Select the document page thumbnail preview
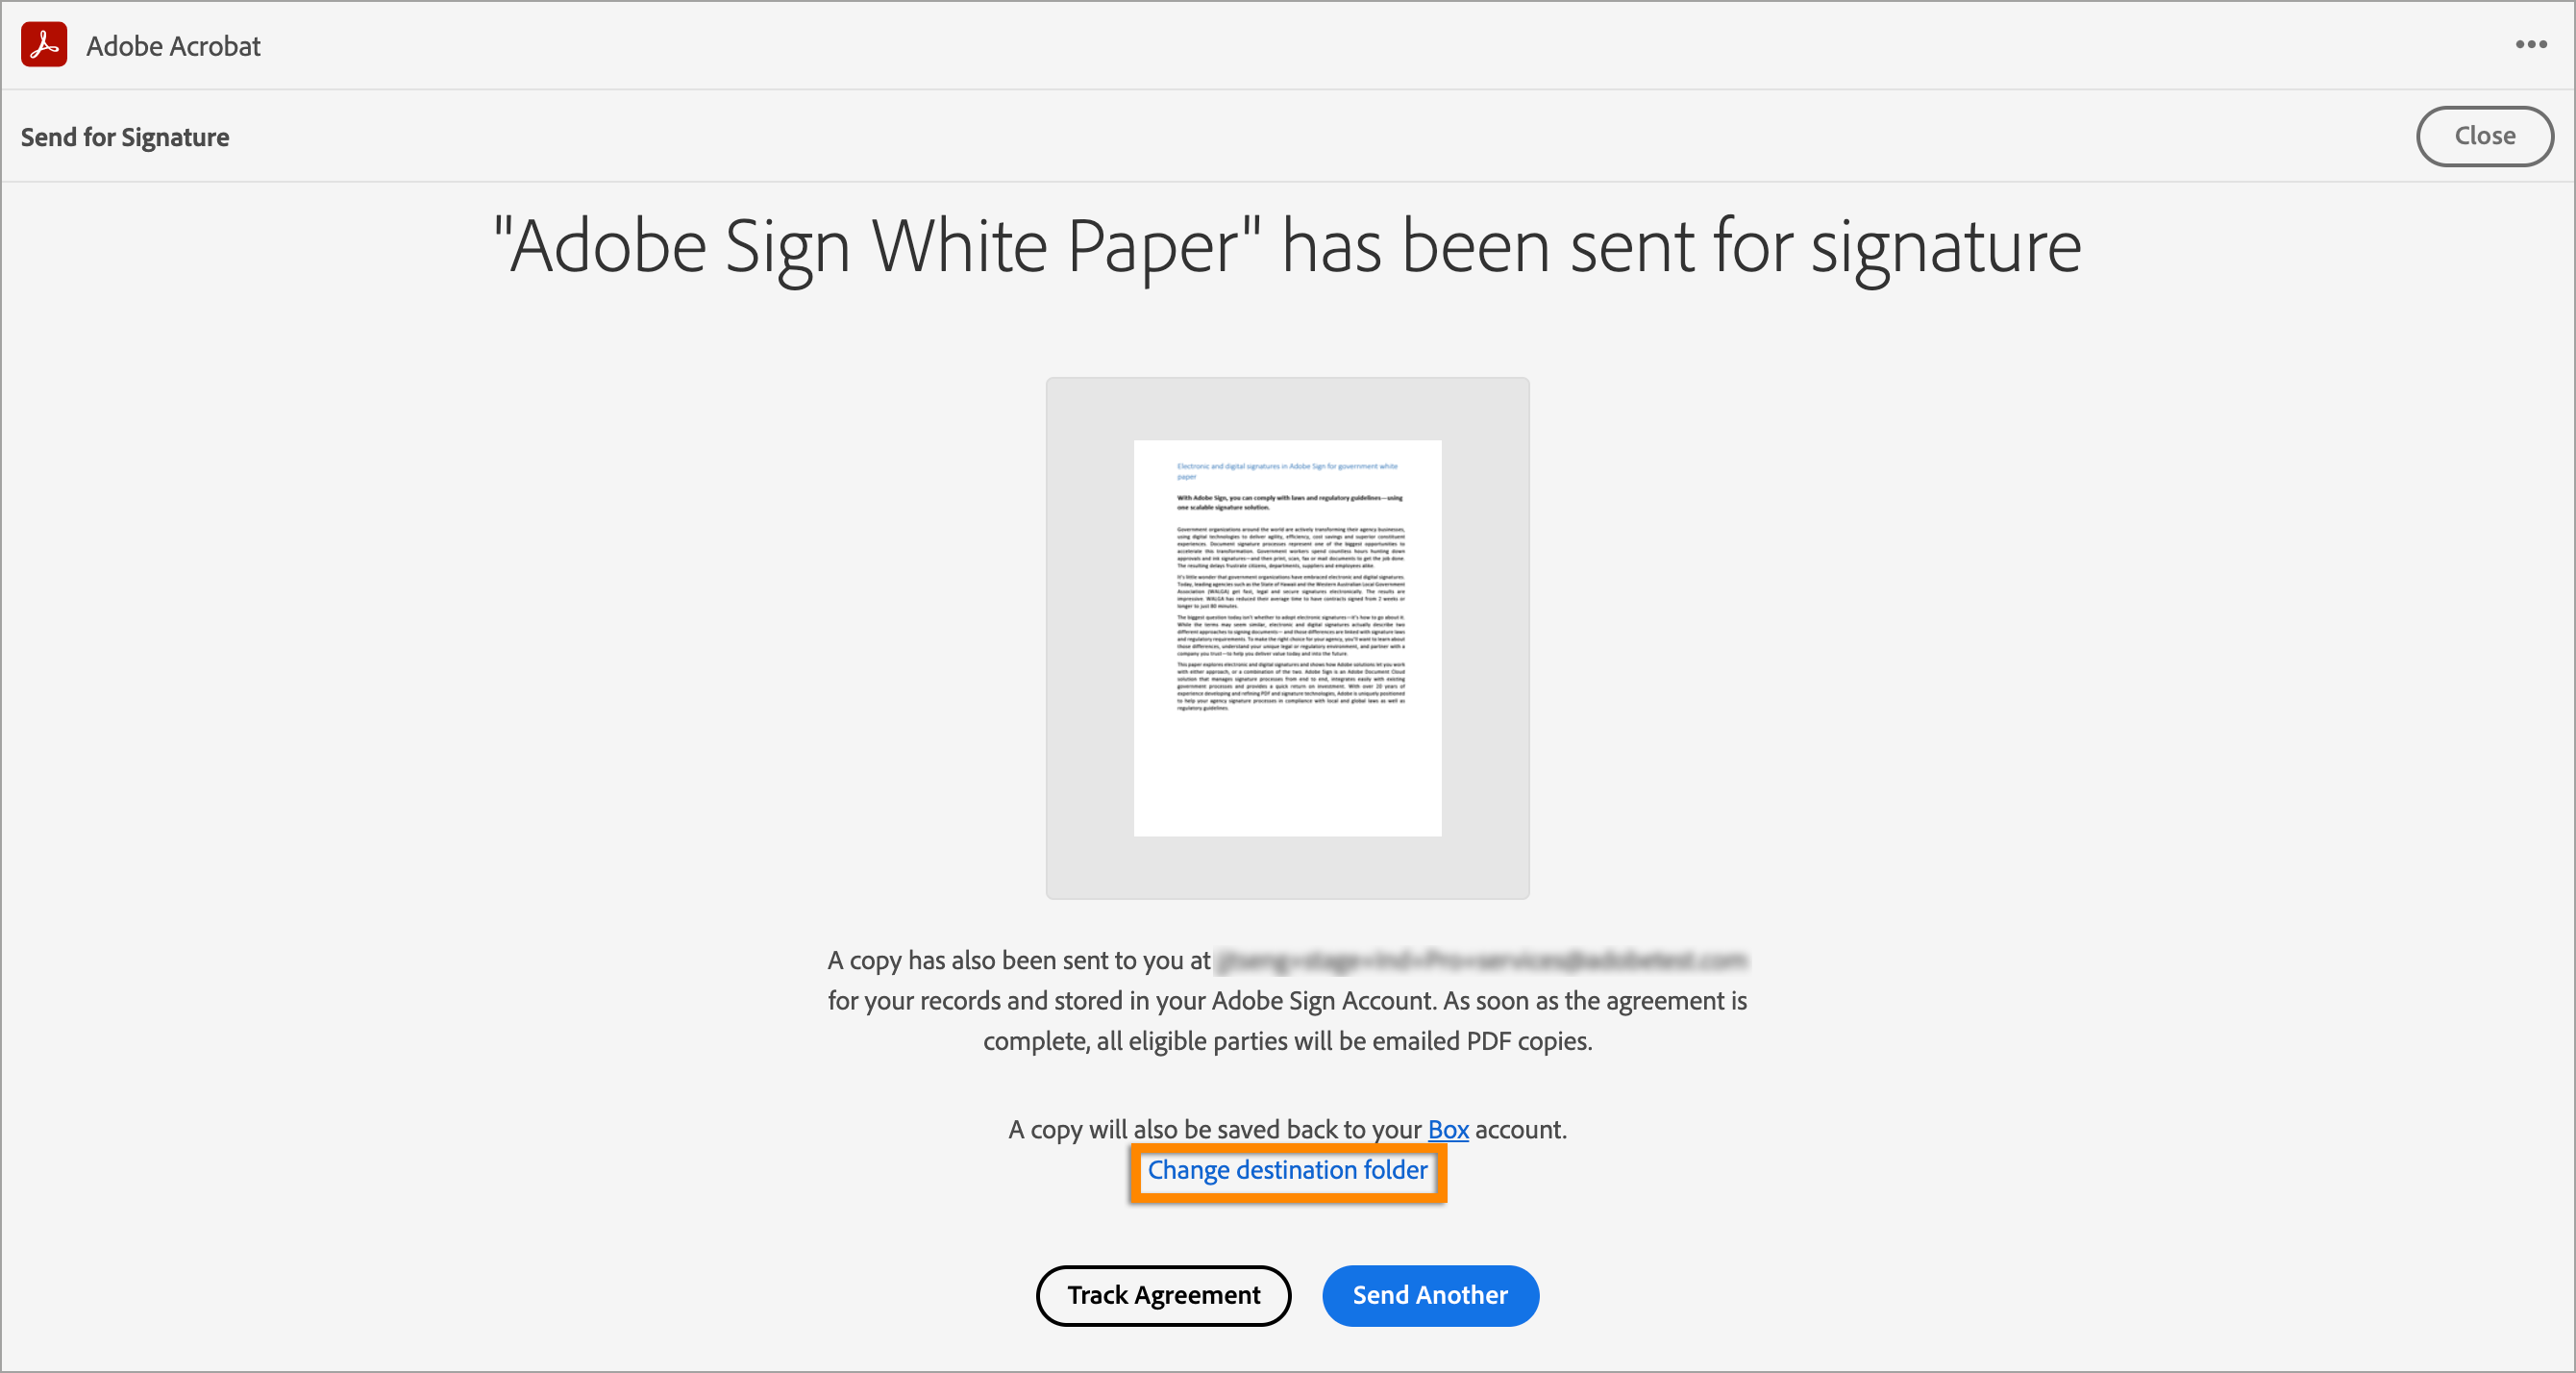The image size is (2576, 1373). (1287, 637)
